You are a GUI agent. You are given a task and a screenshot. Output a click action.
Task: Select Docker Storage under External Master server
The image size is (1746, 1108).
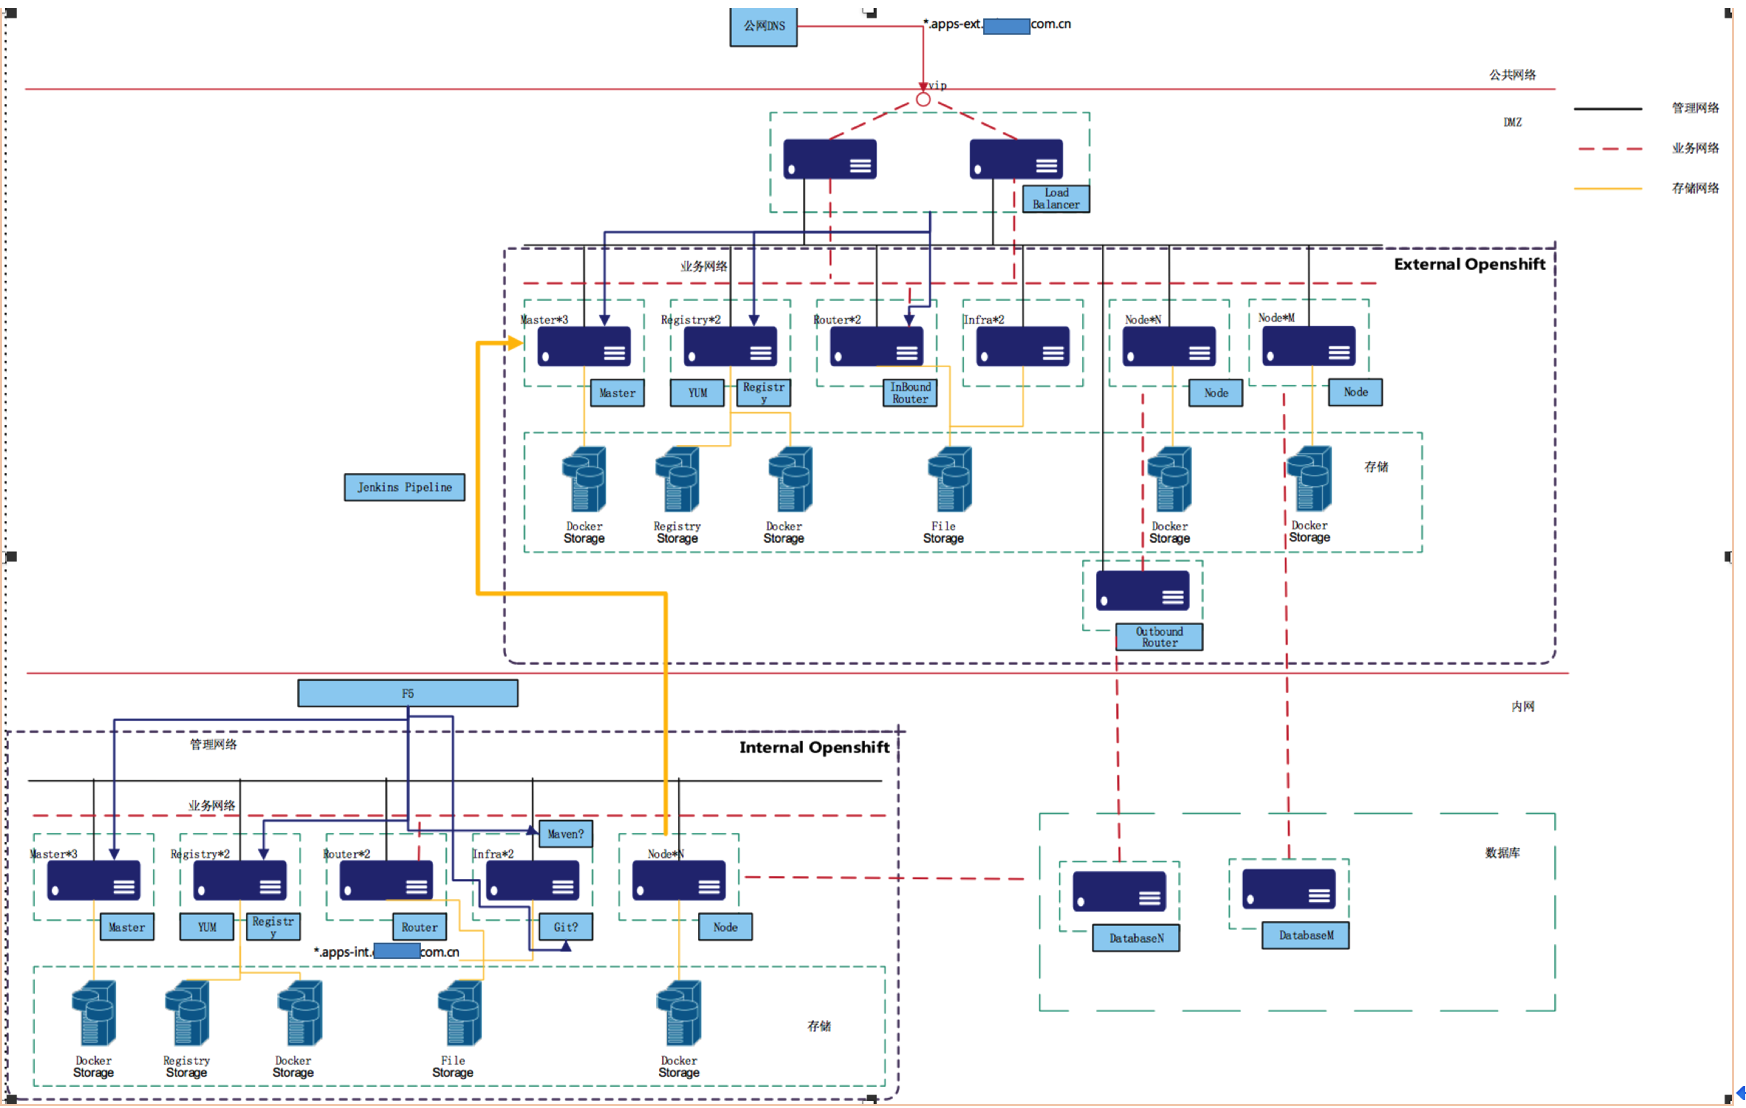584,479
